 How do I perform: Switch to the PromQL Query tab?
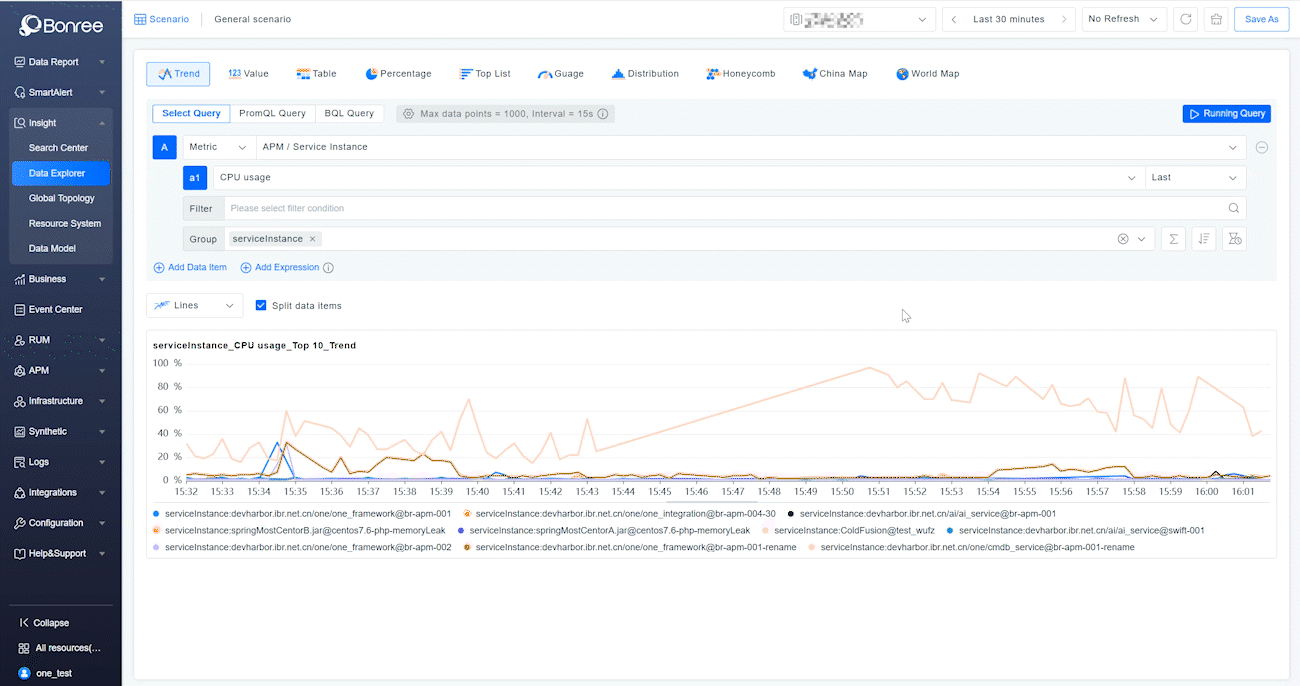click(272, 113)
